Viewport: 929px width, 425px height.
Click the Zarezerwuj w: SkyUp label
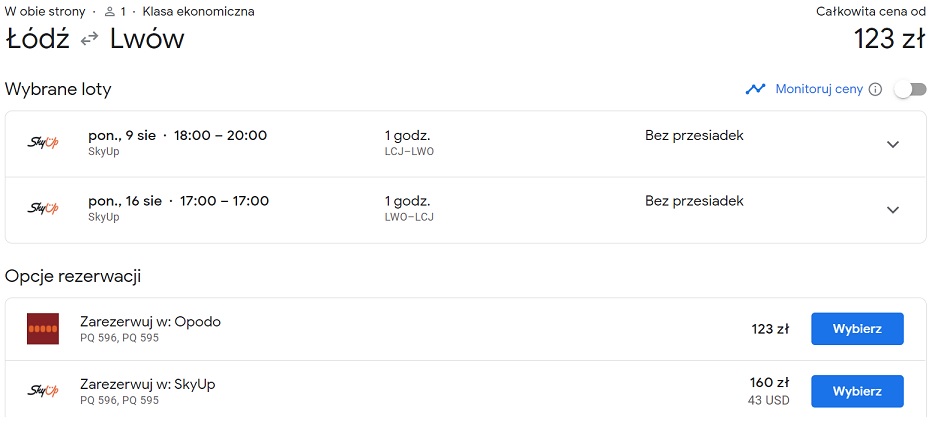point(148,385)
